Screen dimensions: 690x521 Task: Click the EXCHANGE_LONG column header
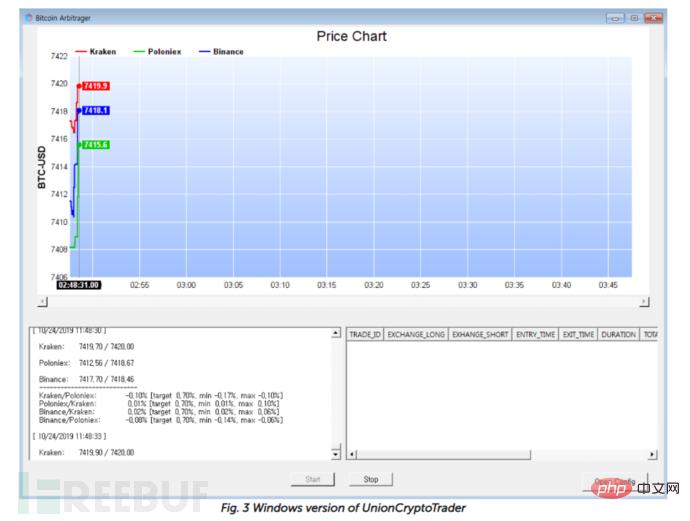[x=416, y=334]
